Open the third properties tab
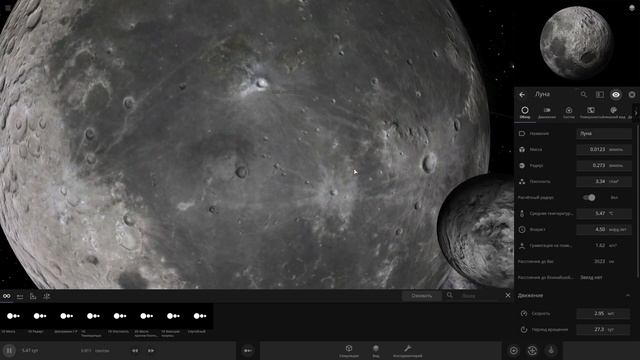Image resolution: width=640 pixels, height=360 pixels. coord(569,112)
